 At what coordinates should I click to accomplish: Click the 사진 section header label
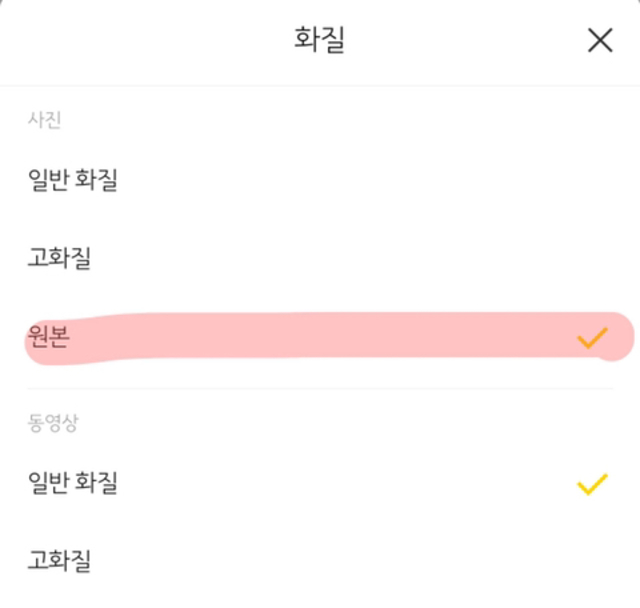[x=45, y=120]
